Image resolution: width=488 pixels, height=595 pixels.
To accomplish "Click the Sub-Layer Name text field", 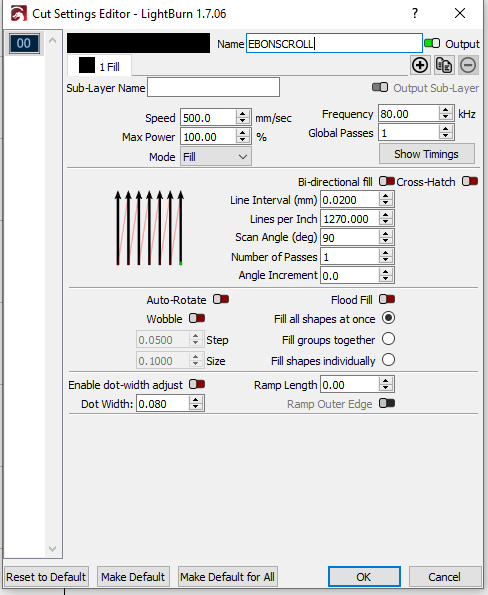I will pyautogui.click(x=213, y=88).
